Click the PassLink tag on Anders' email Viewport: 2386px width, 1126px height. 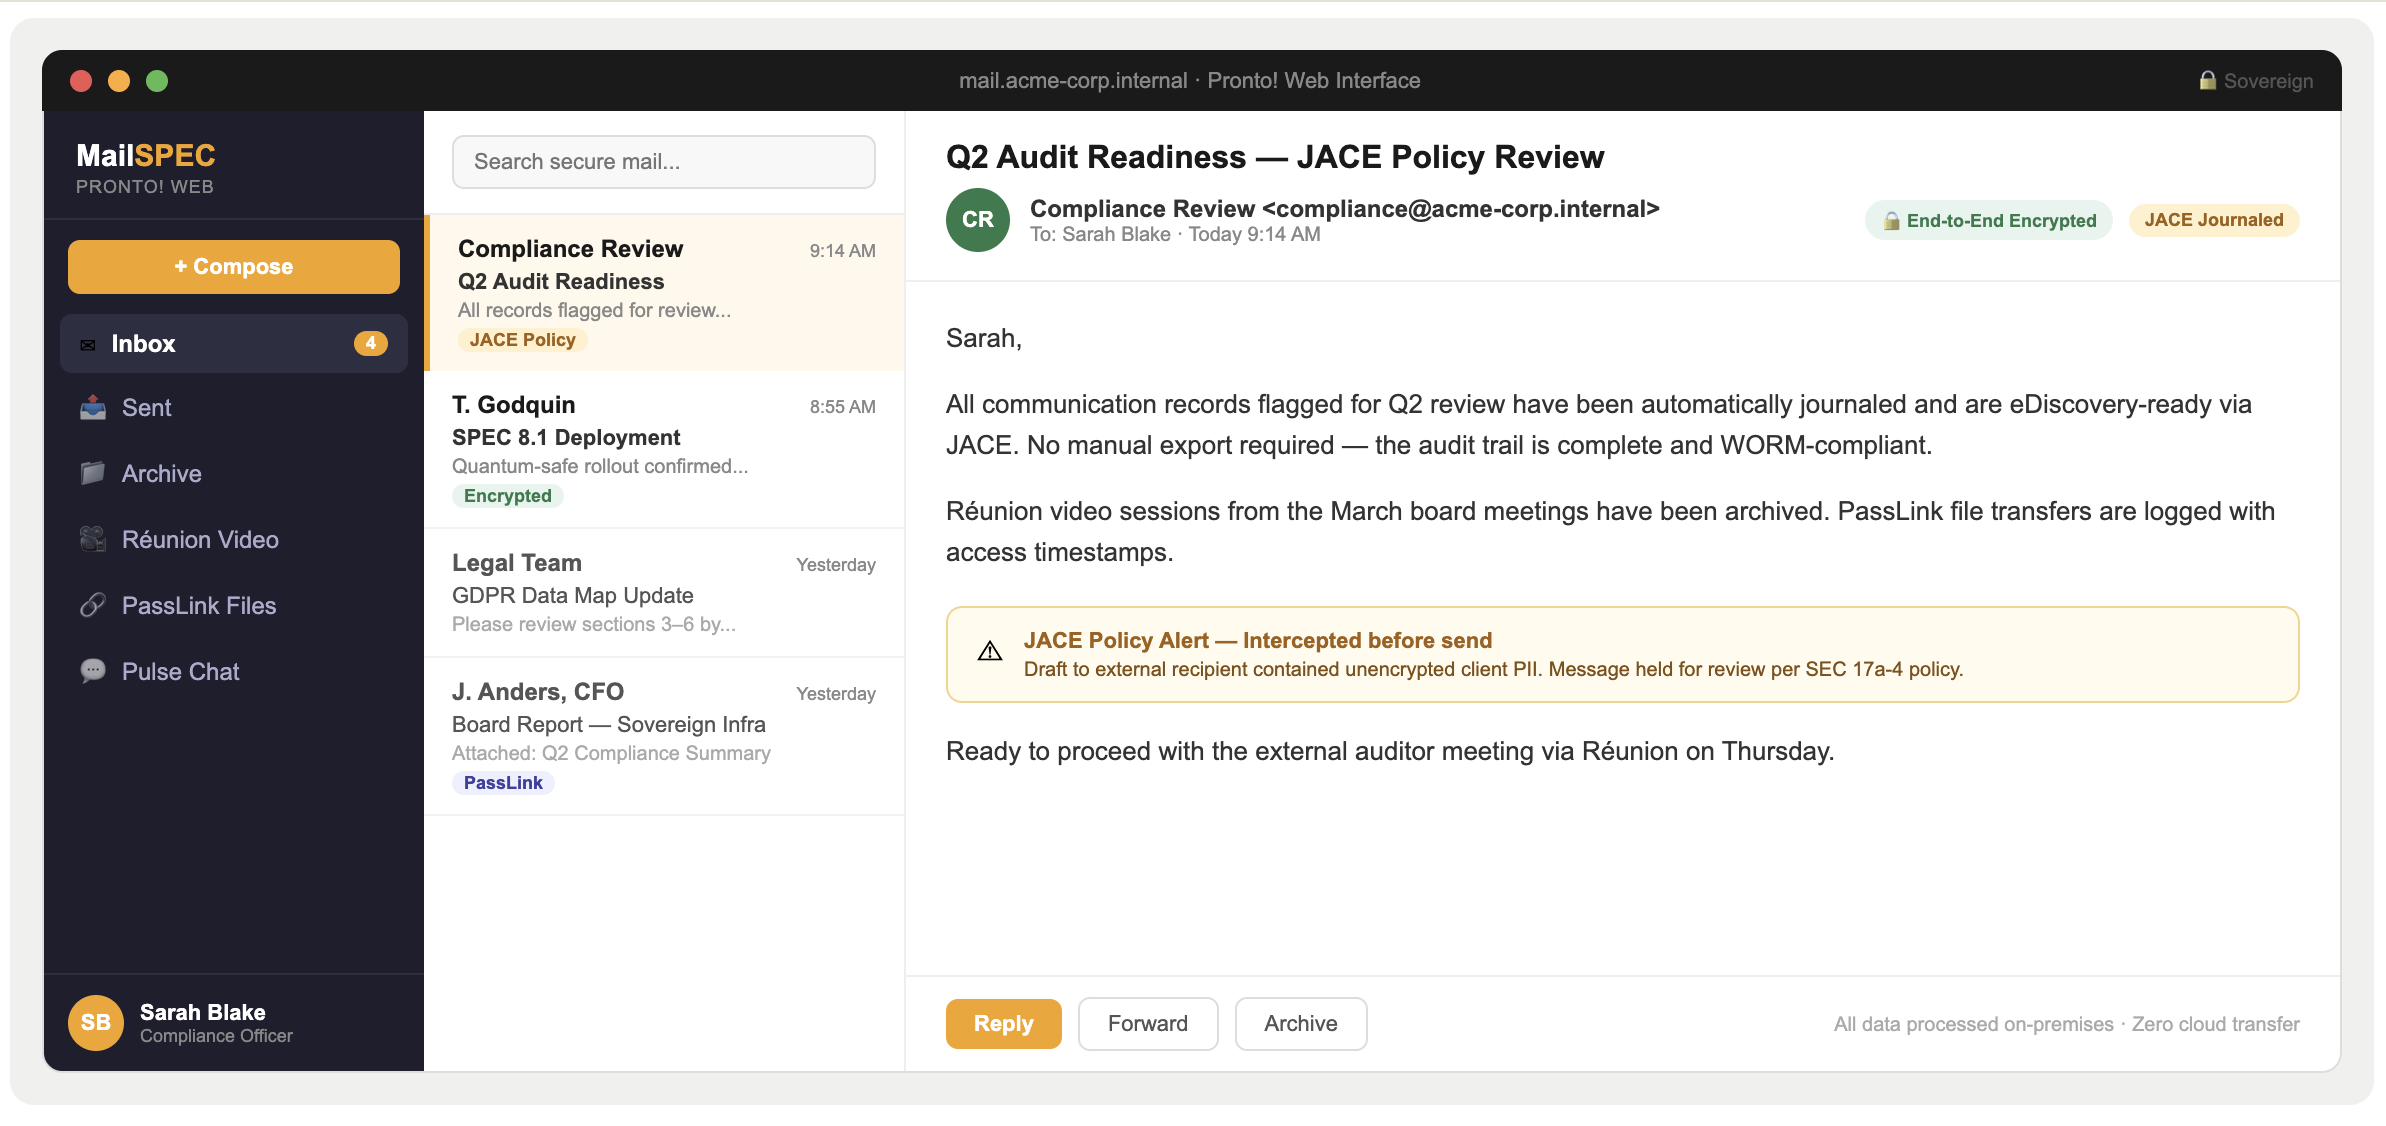503,783
